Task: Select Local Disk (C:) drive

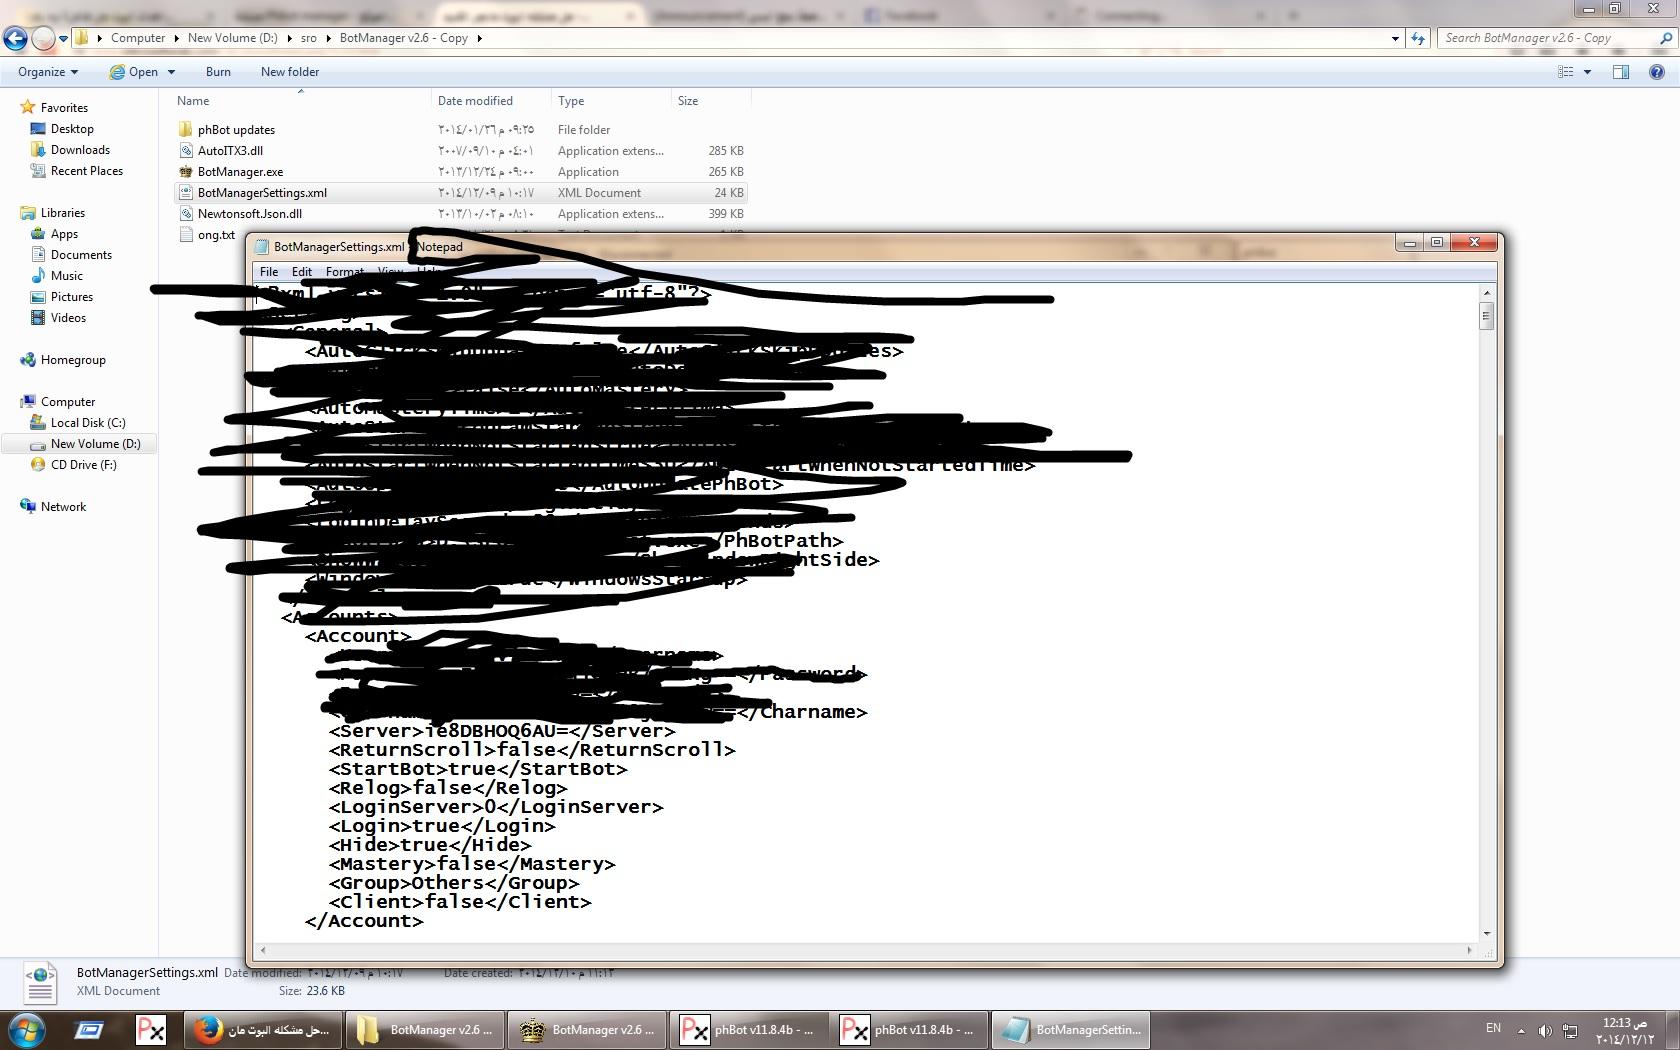Action: click(x=88, y=423)
